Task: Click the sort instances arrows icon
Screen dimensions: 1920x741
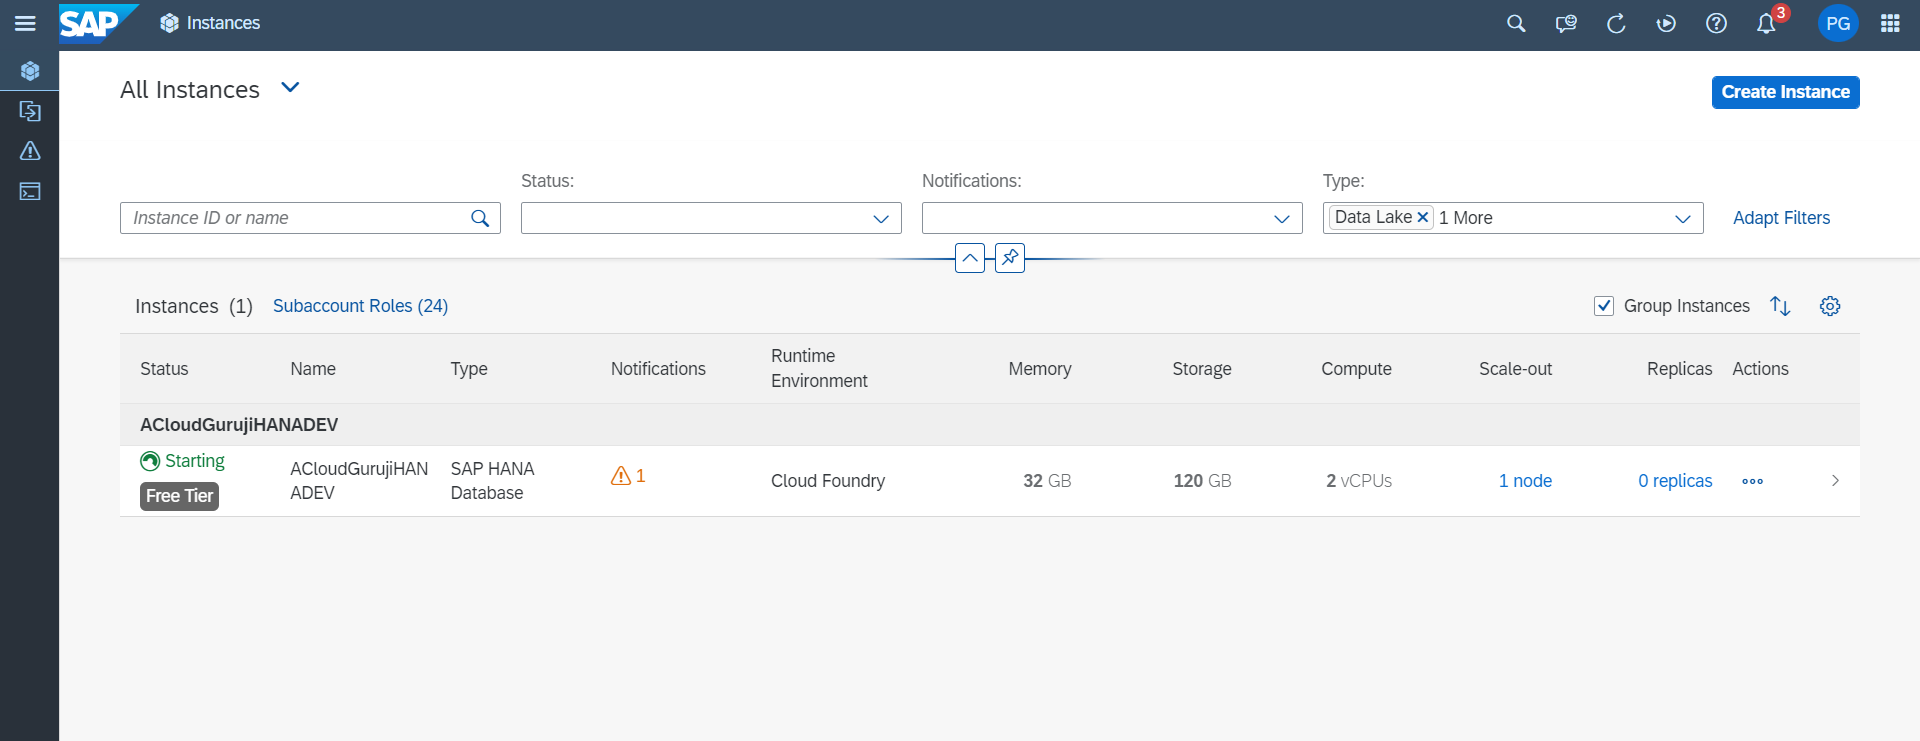Action: point(1780,306)
